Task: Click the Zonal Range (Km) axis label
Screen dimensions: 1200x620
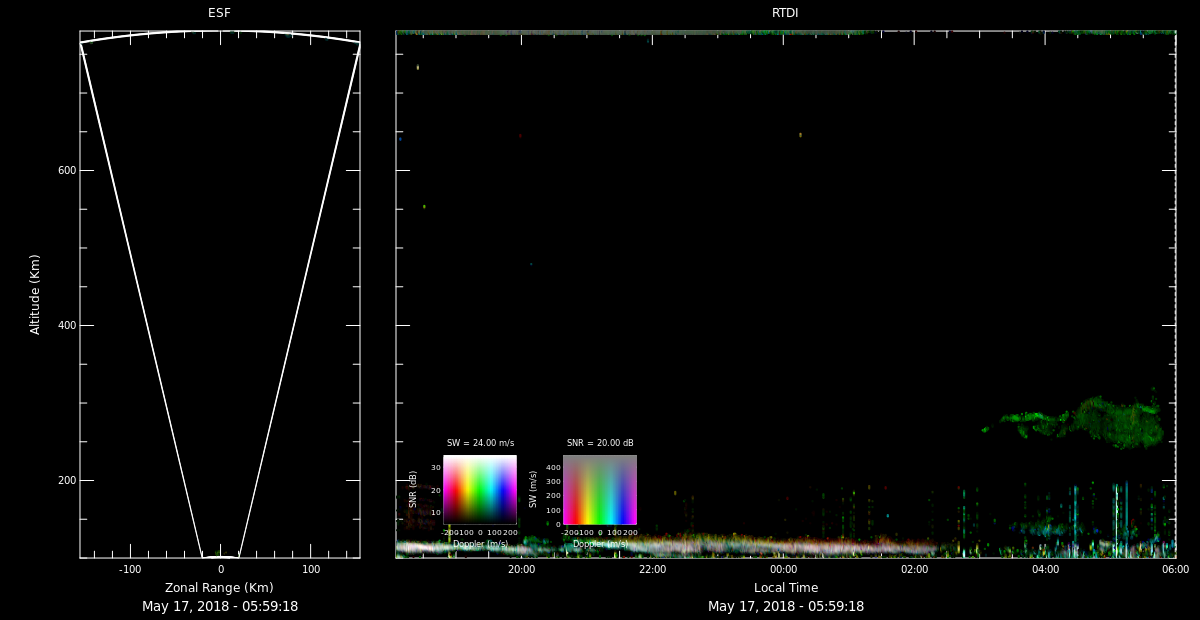Action: [219, 588]
